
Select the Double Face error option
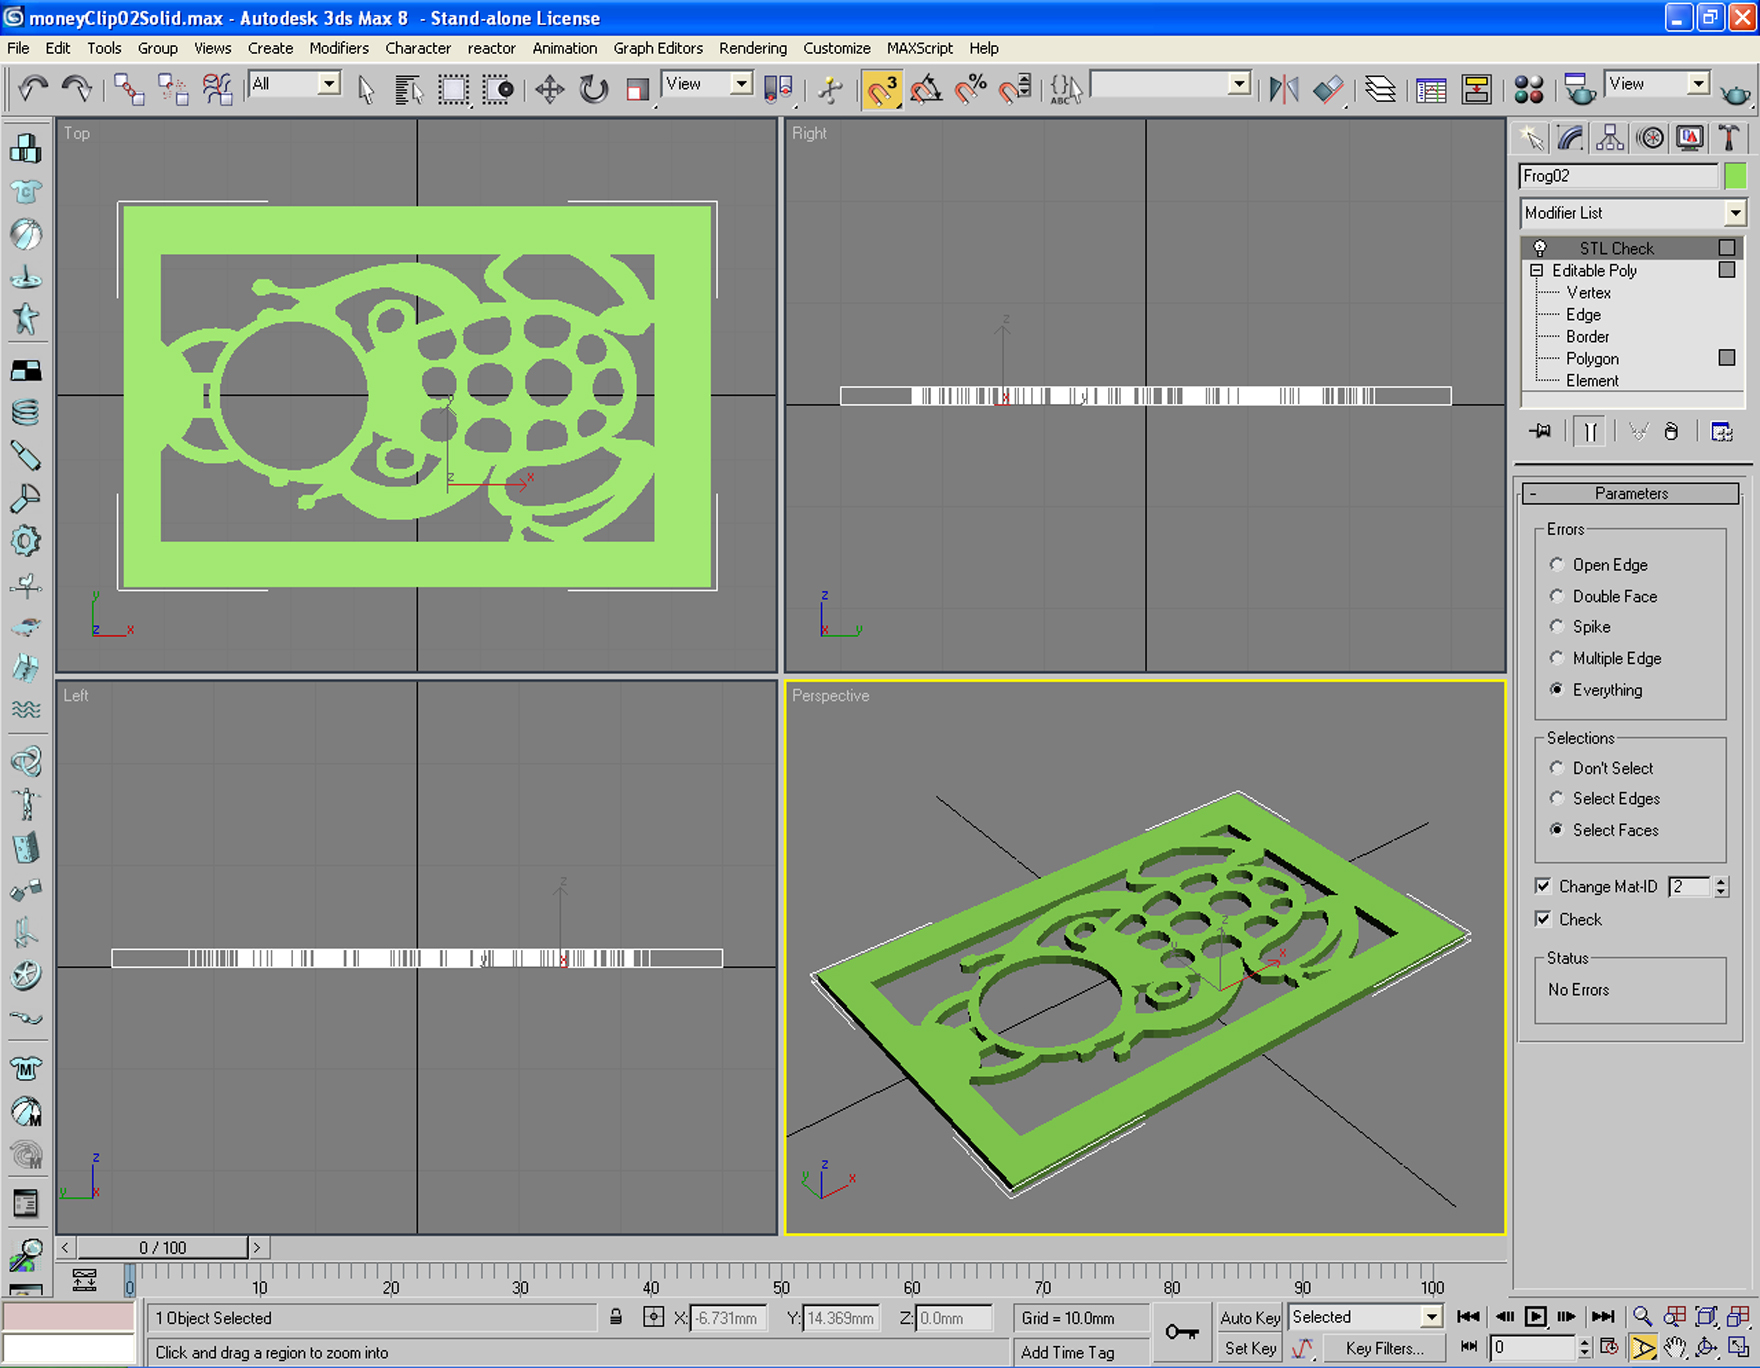tap(1557, 596)
